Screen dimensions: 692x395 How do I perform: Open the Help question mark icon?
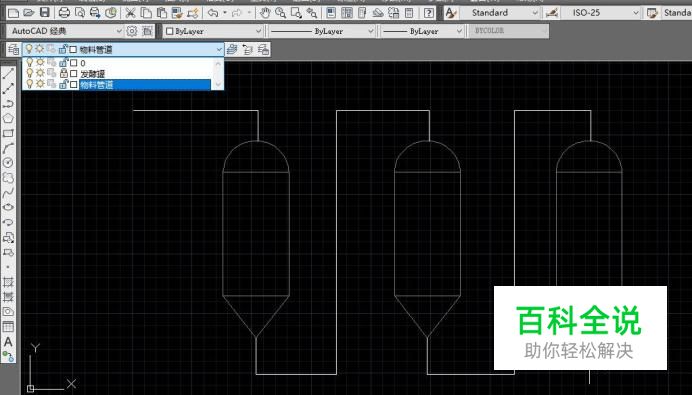(429, 13)
